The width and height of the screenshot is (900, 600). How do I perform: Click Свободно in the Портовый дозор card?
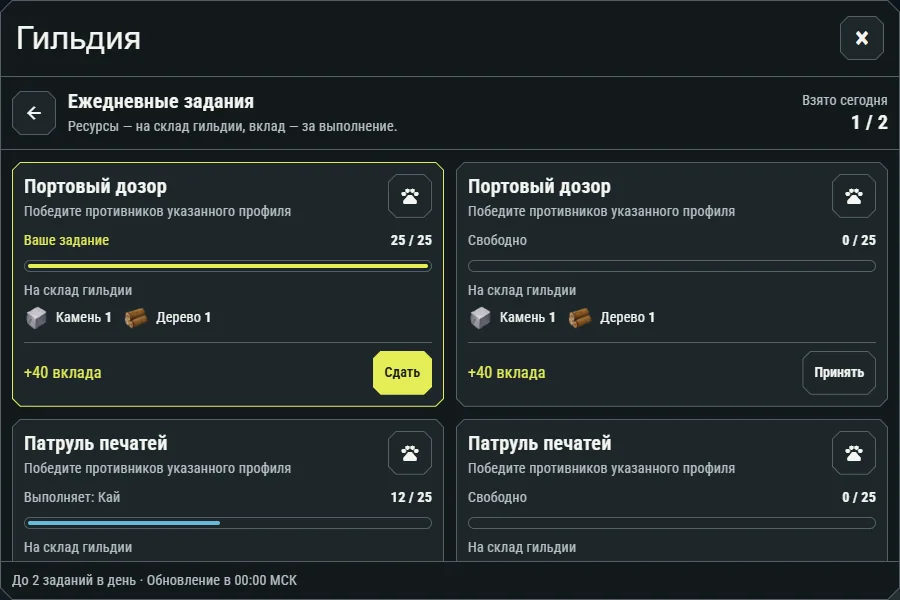coord(497,240)
